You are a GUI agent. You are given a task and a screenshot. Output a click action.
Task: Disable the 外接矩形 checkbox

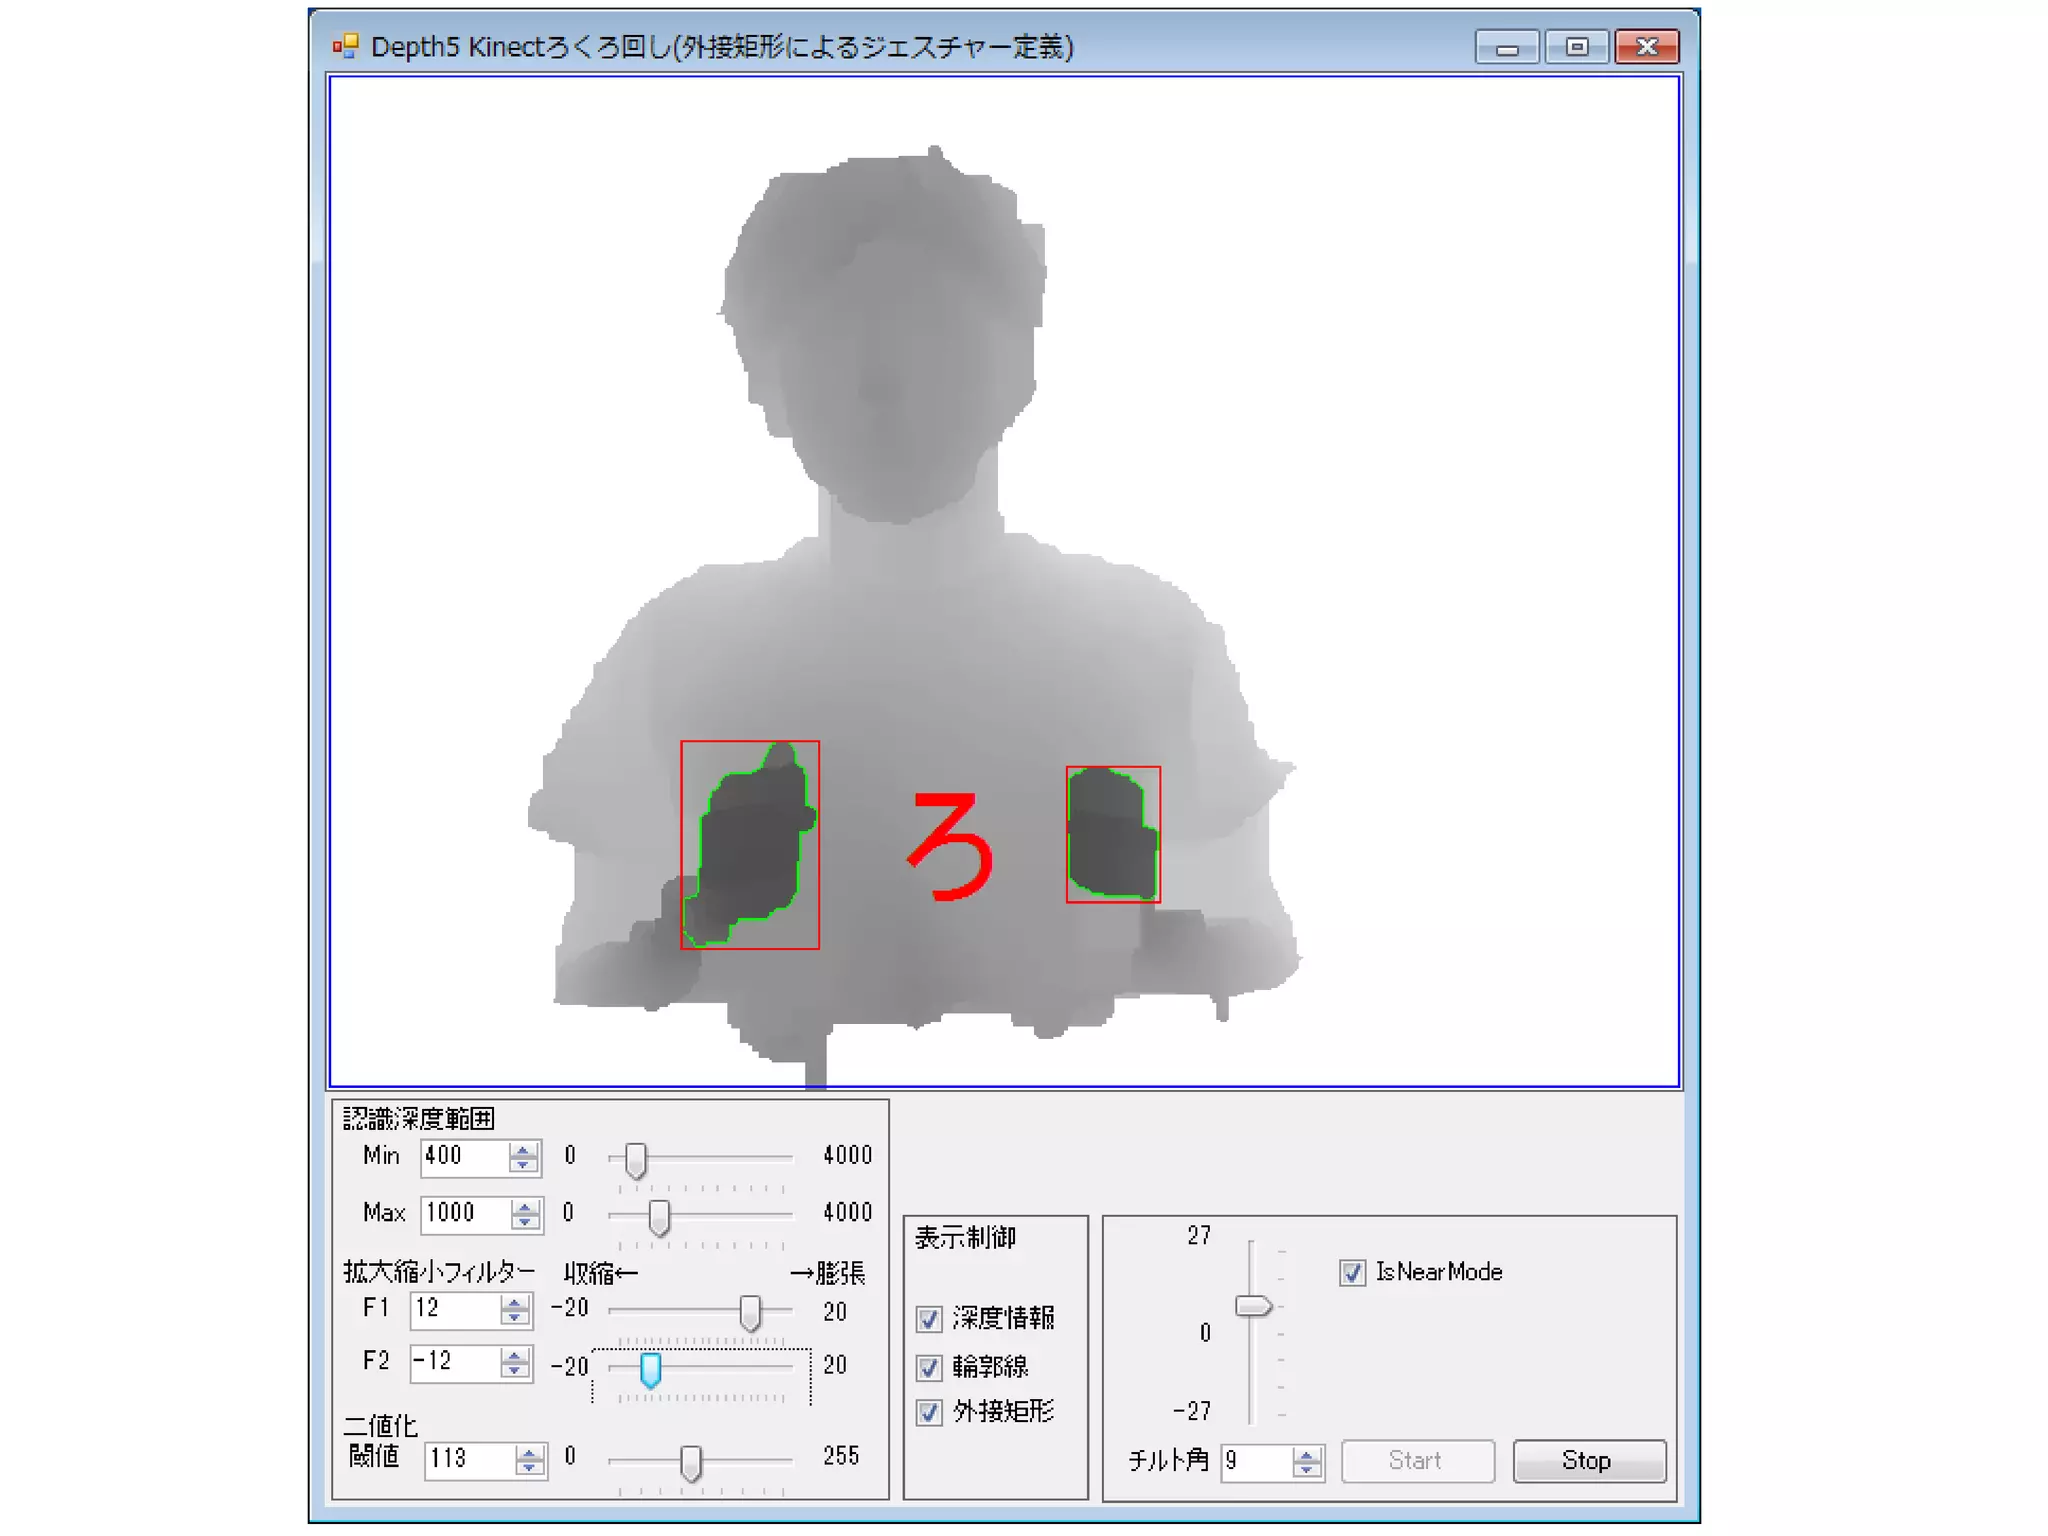929,1412
